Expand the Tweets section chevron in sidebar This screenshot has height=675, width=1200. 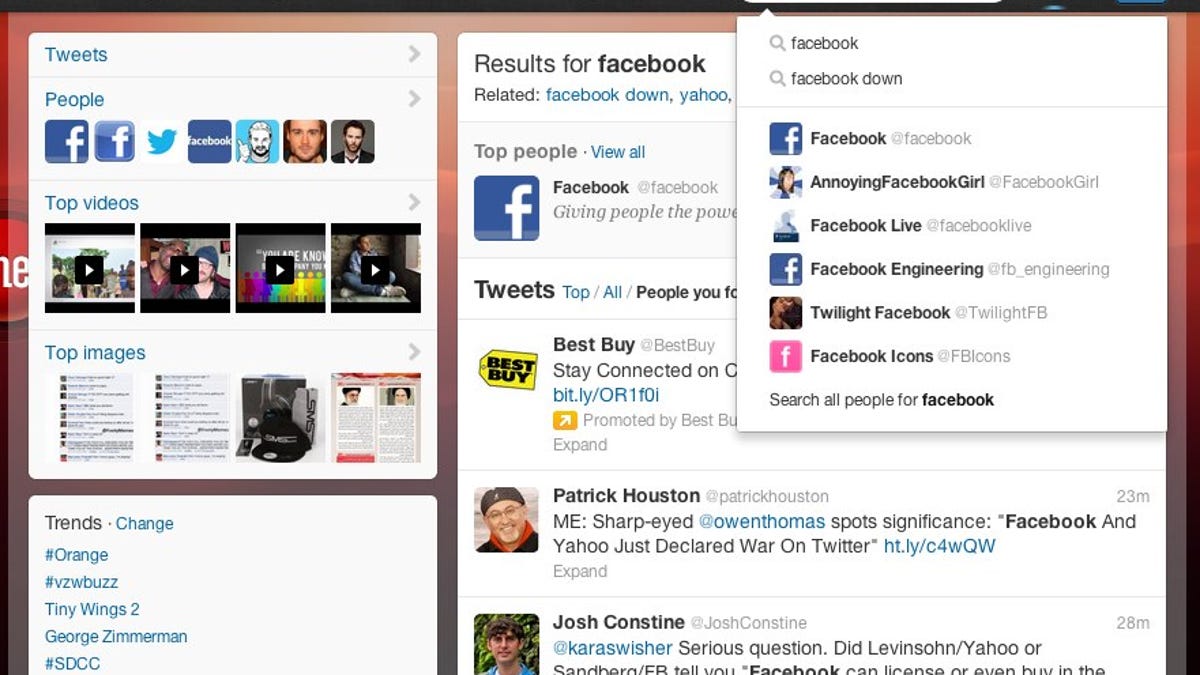[x=414, y=54]
